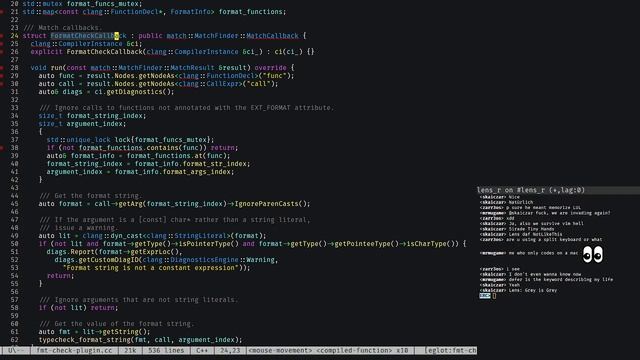Click 'StringLiteral' on line 49
Screen dimensions: 640x360
[x=200, y=236]
